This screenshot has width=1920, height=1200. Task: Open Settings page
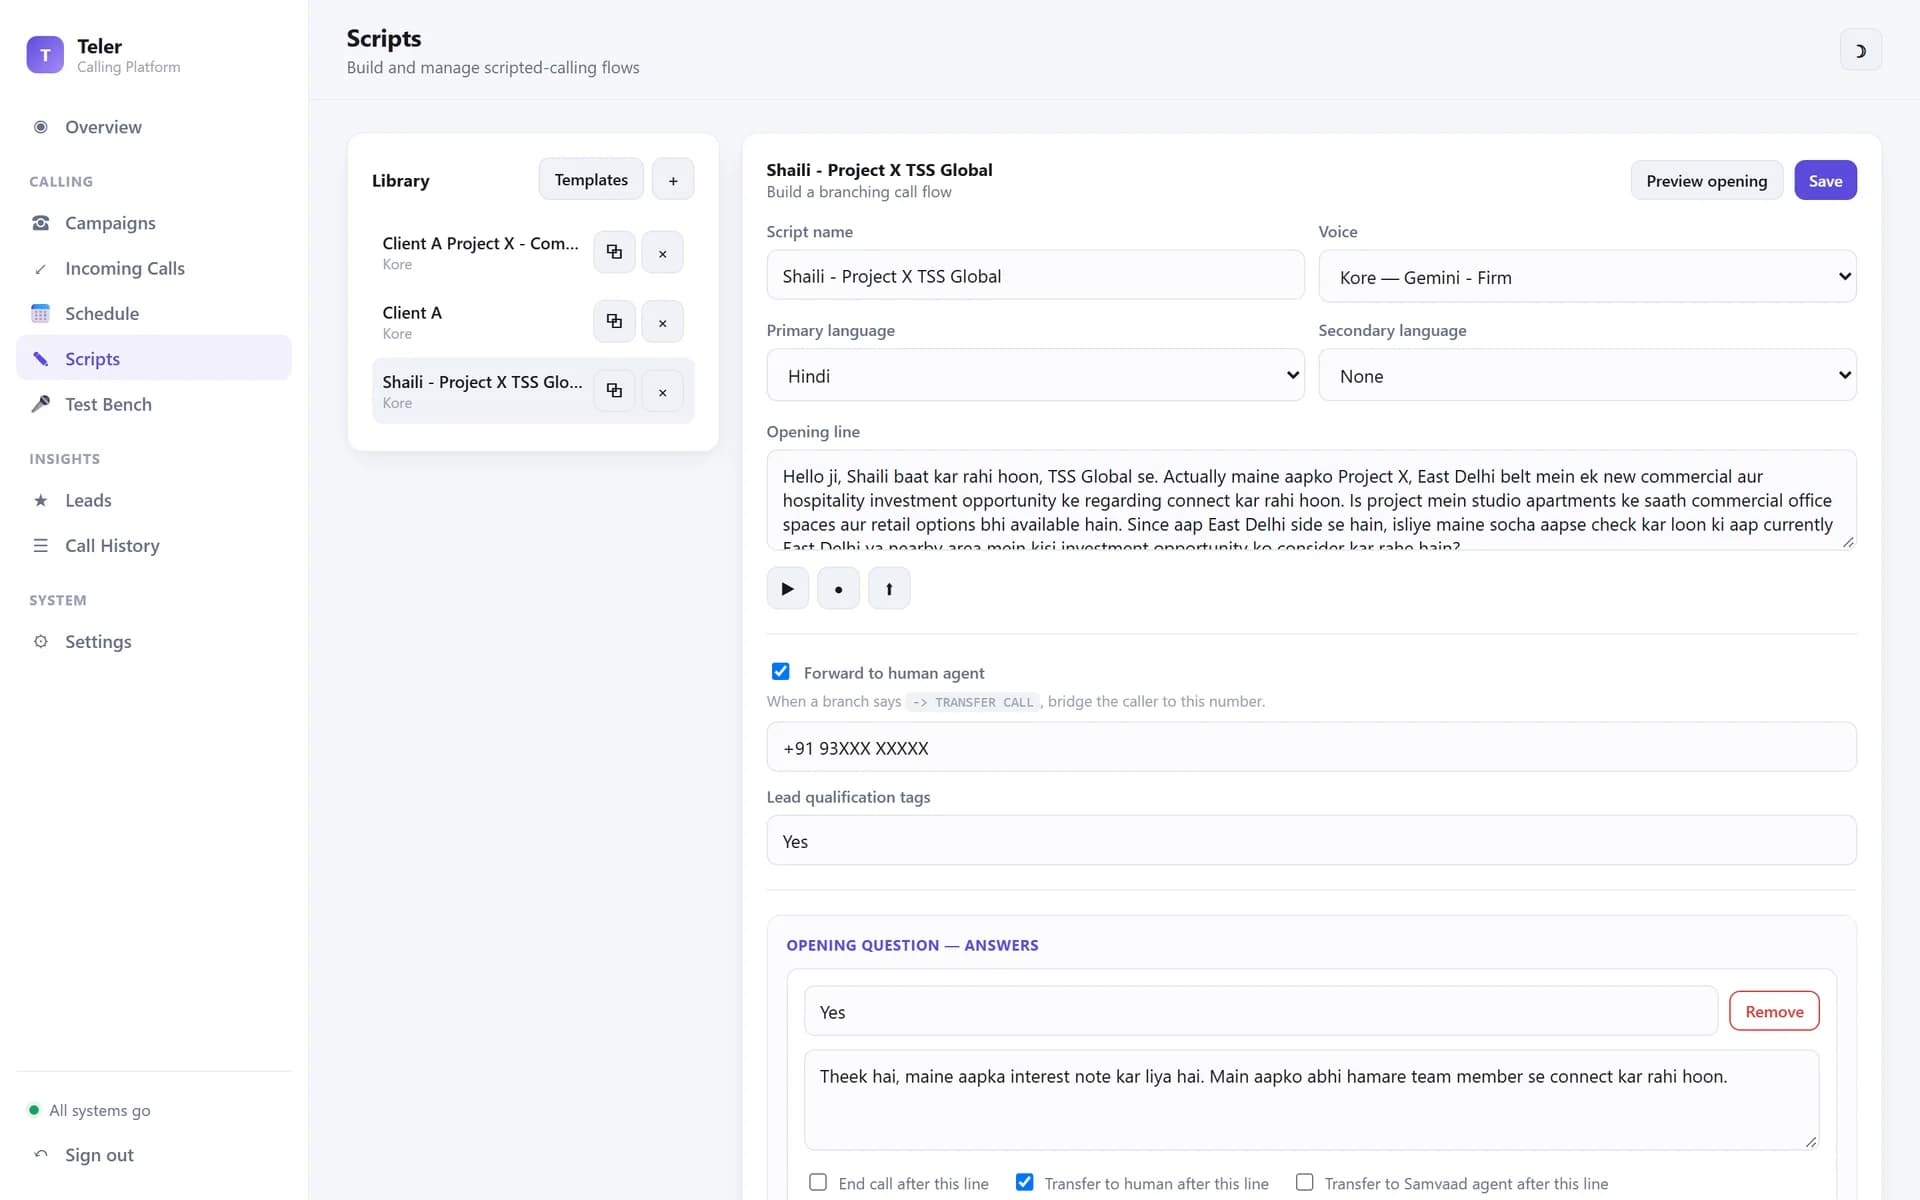tap(154, 641)
